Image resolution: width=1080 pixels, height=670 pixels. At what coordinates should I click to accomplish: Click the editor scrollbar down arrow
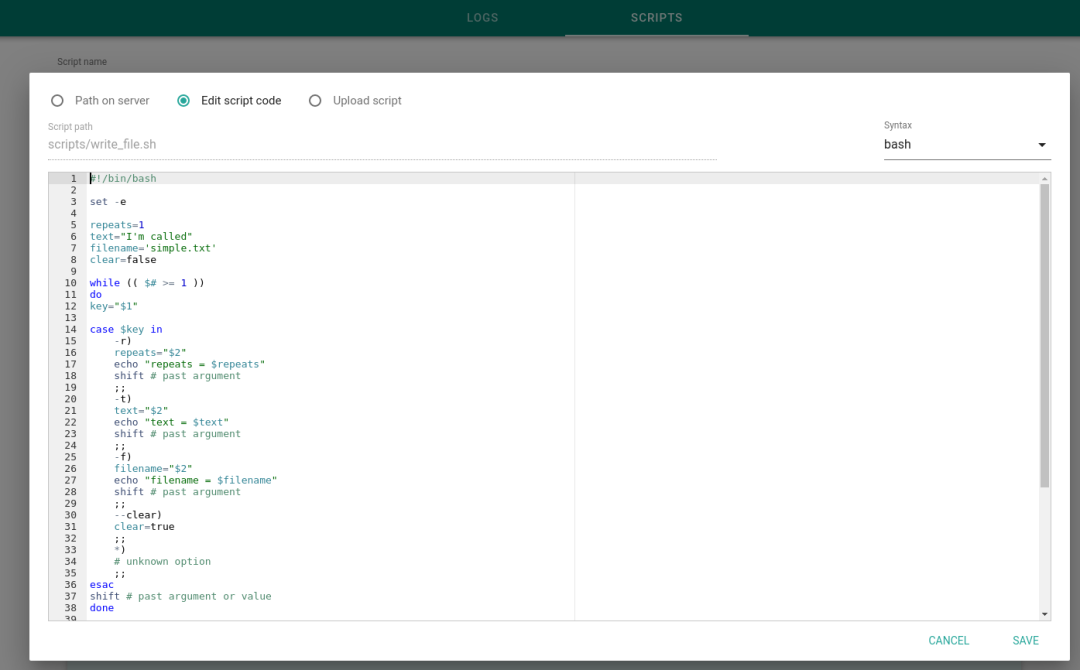click(1045, 613)
